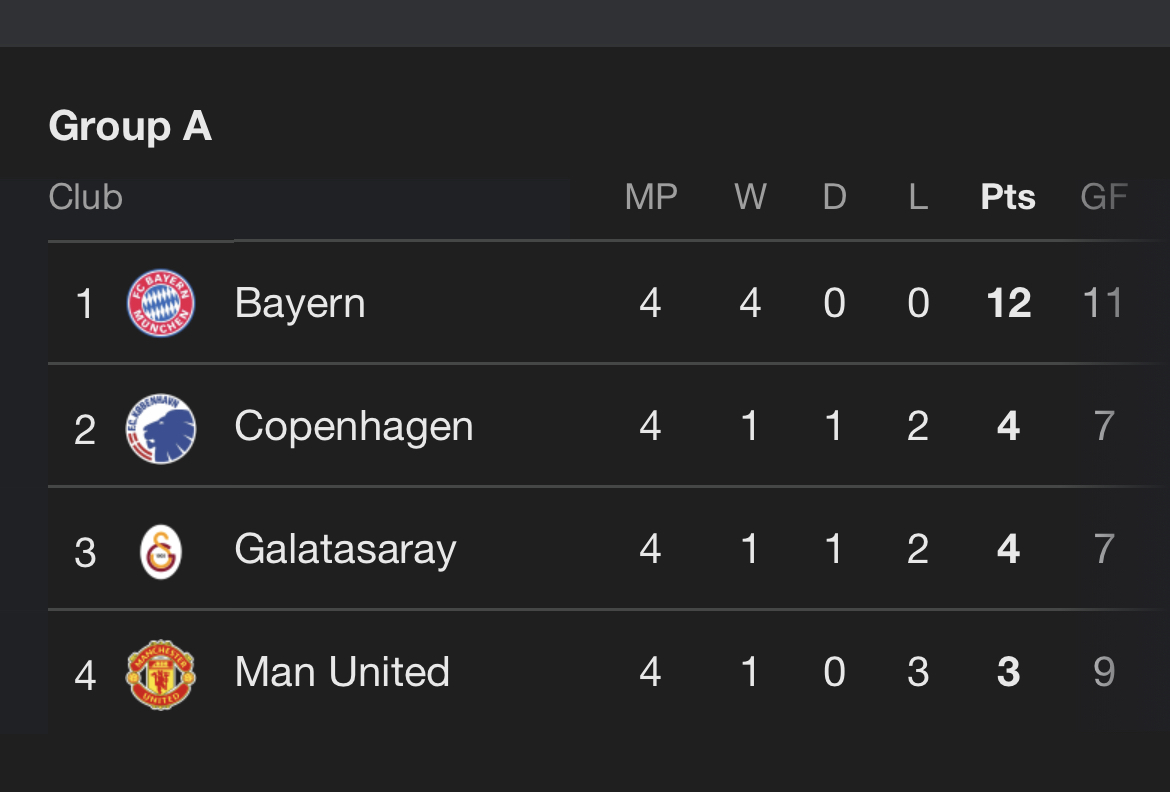Click the GF column header
This screenshot has height=792, width=1170.
coord(1104,197)
